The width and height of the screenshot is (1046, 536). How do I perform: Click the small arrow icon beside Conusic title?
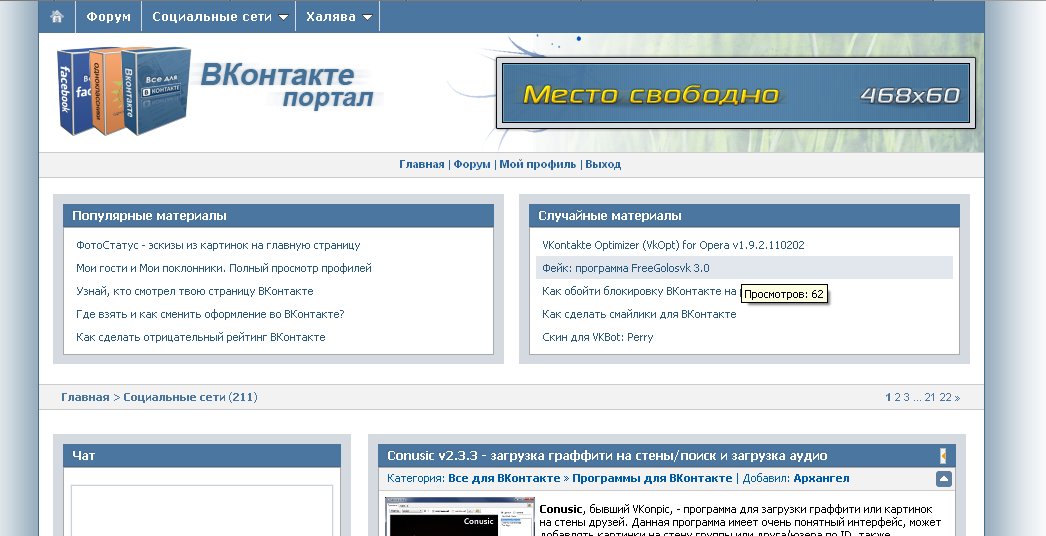[943, 456]
